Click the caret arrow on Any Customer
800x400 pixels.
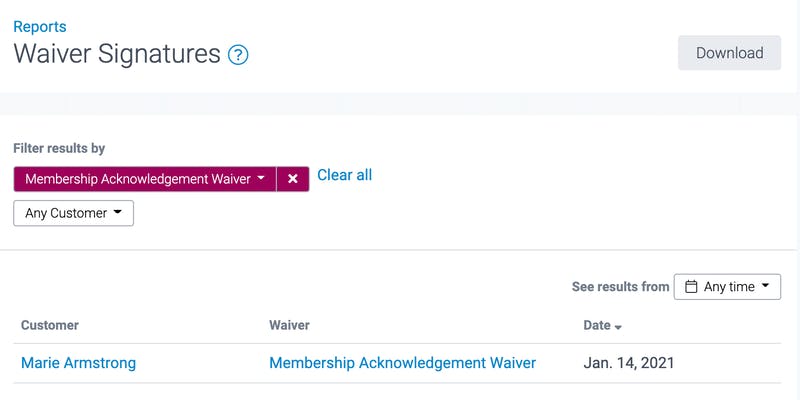117,212
